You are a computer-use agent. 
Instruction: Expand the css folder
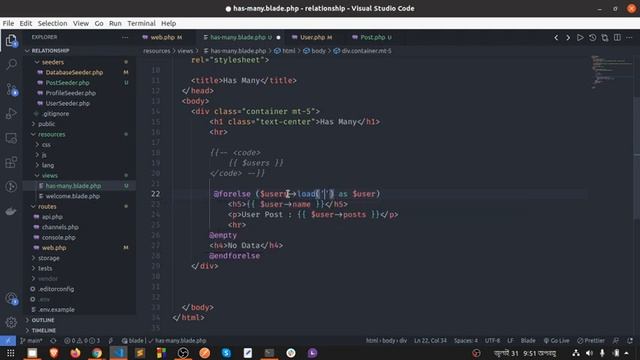(46, 144)
